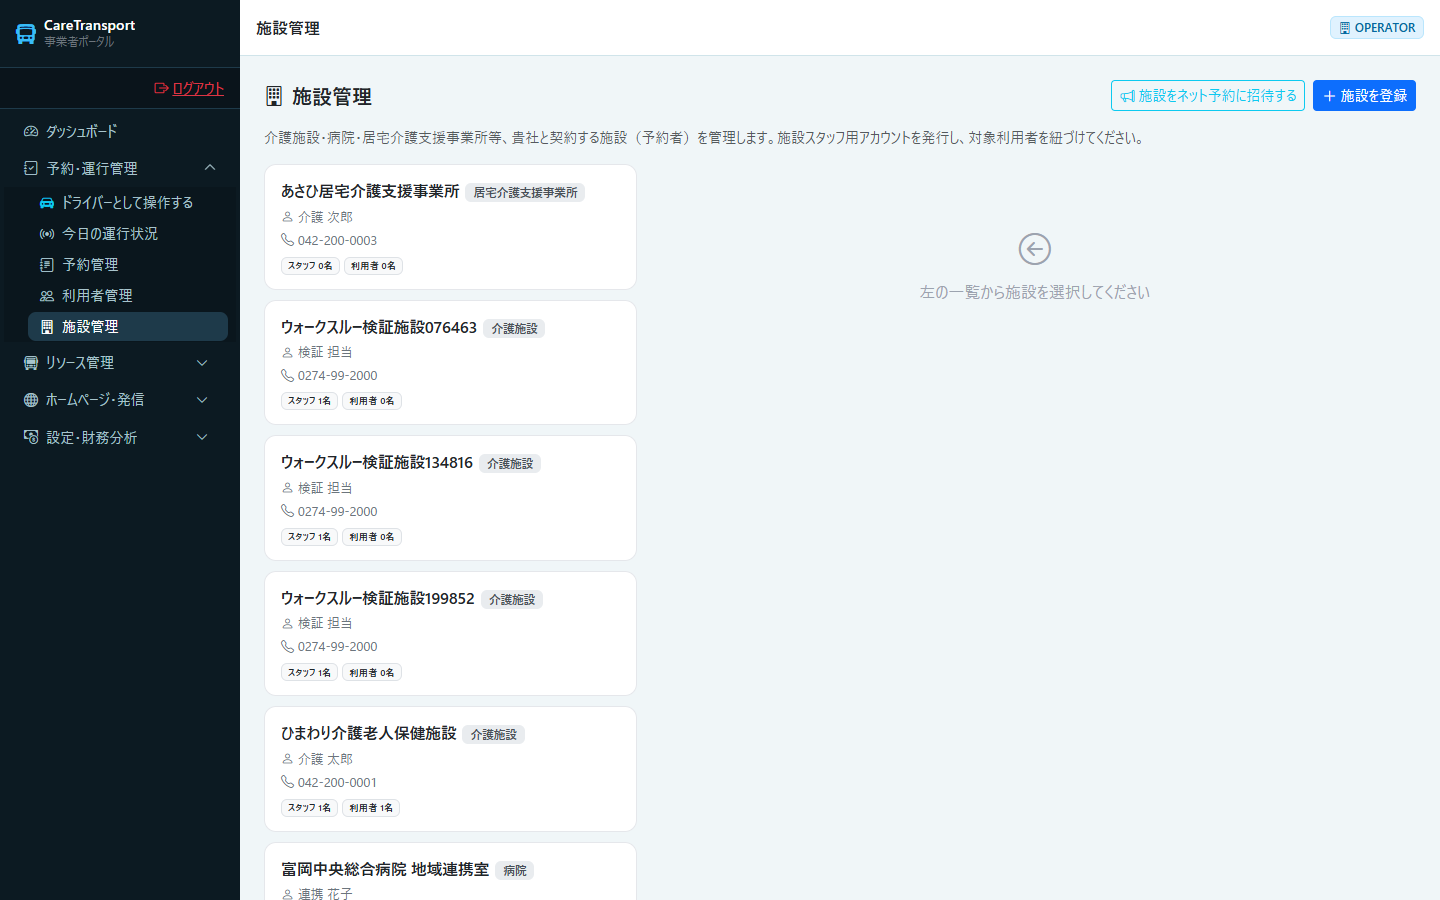
Task: Expand the ホームページ・発信 section chevron
Action: click(202, 399)
